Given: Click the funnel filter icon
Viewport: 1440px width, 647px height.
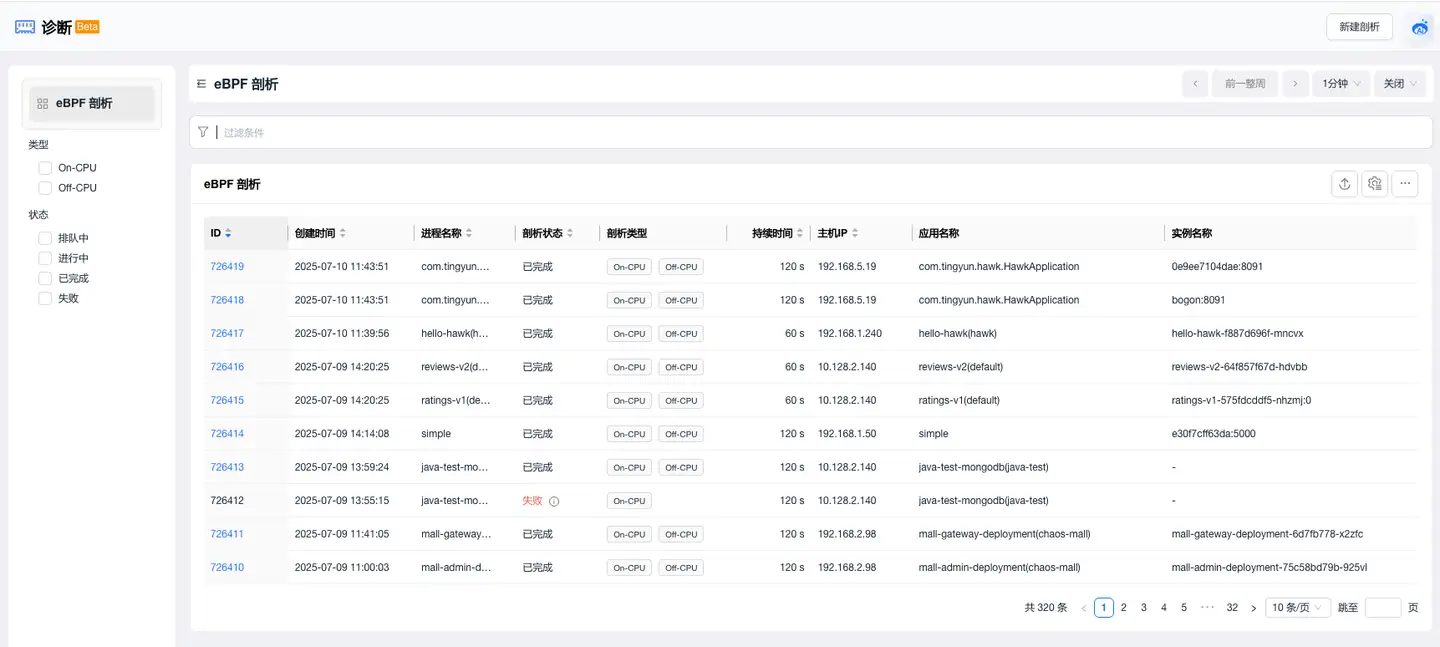Looking at the screenshot, I should 203,132.
